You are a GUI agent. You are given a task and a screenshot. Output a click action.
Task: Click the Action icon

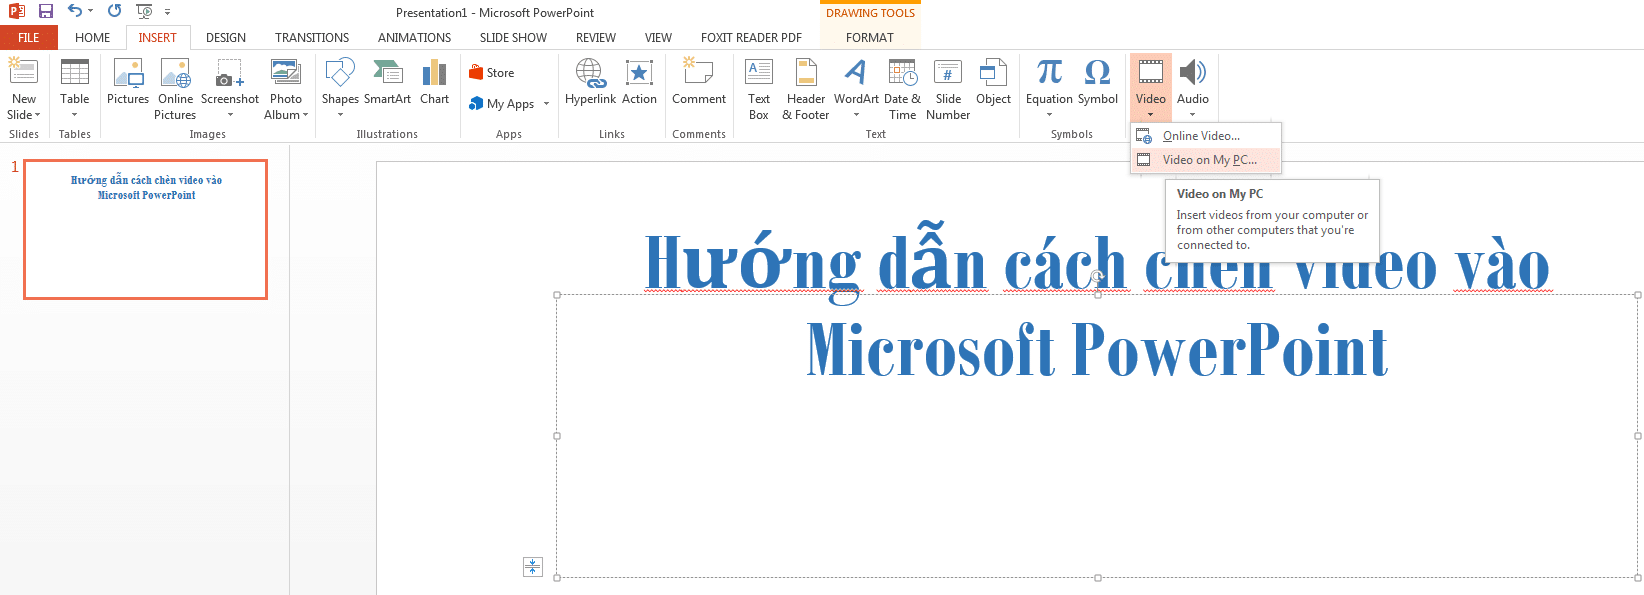639,73
